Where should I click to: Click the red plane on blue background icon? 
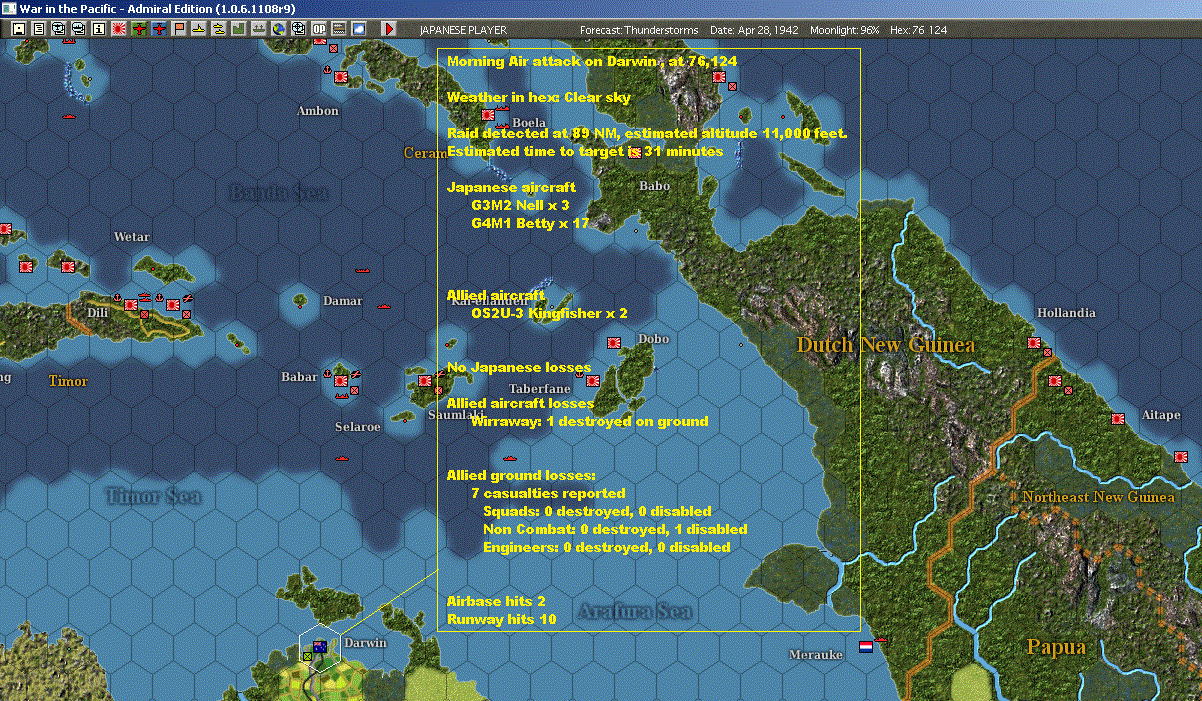pyautogui.click(x=159, y=29)
